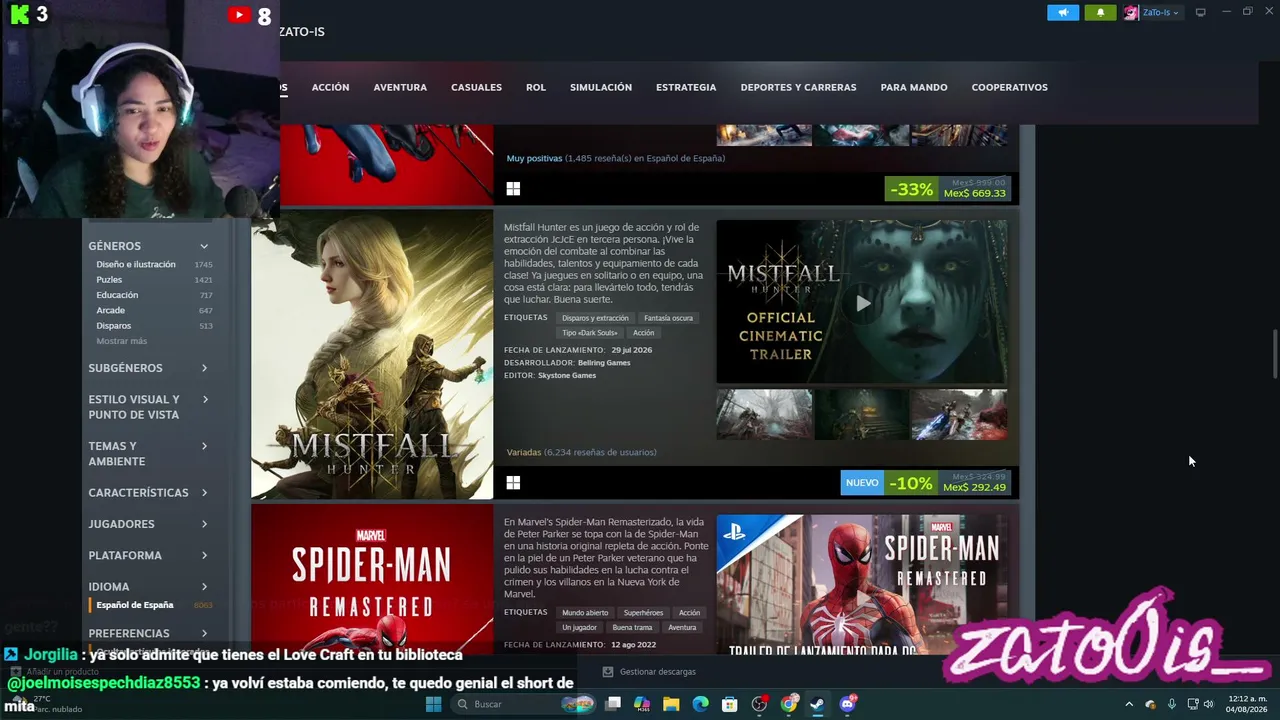Open the Estrategia category tab
Viewport: 1280px width, 720px height.
coord(686,87)
